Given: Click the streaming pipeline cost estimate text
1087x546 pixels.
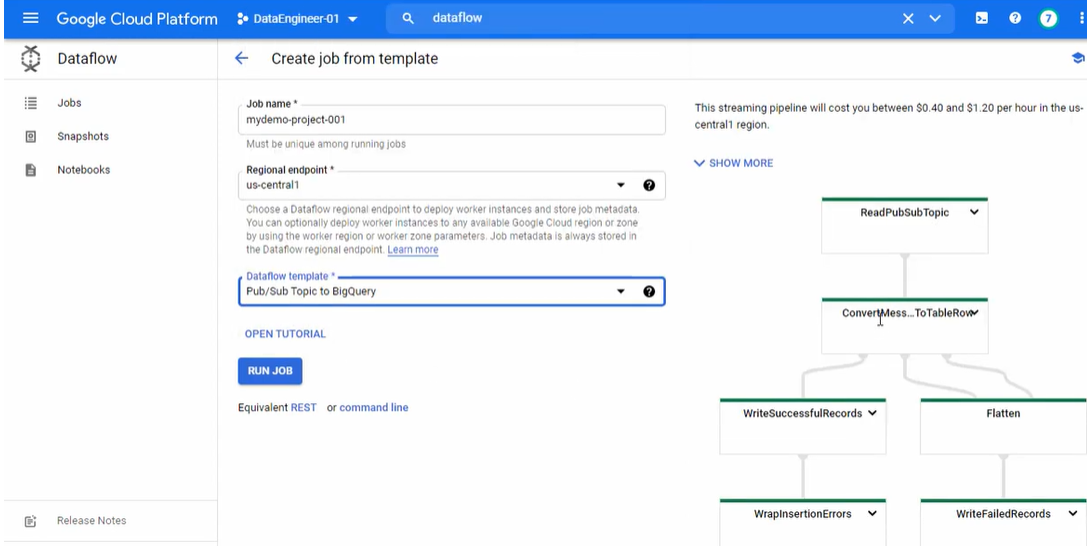Looking at the screenshot, I should pos(889,116).
